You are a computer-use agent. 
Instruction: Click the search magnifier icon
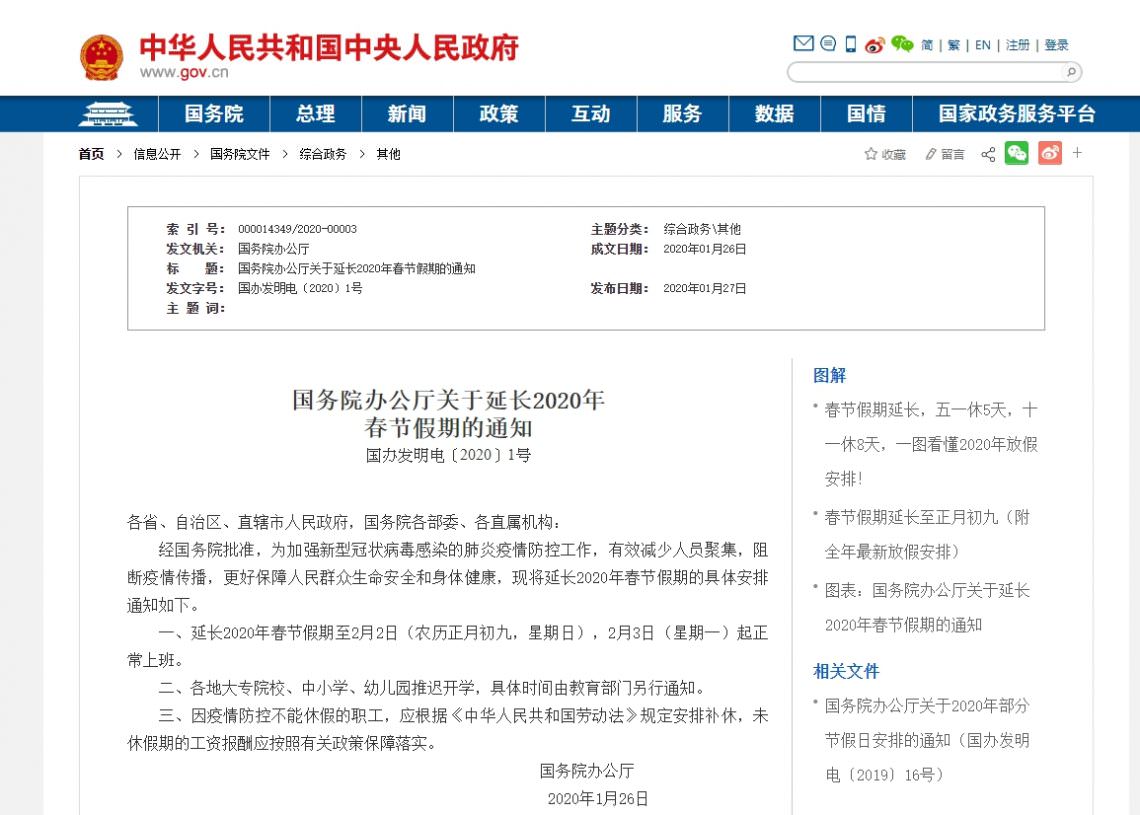click(x=1071, y=72)
